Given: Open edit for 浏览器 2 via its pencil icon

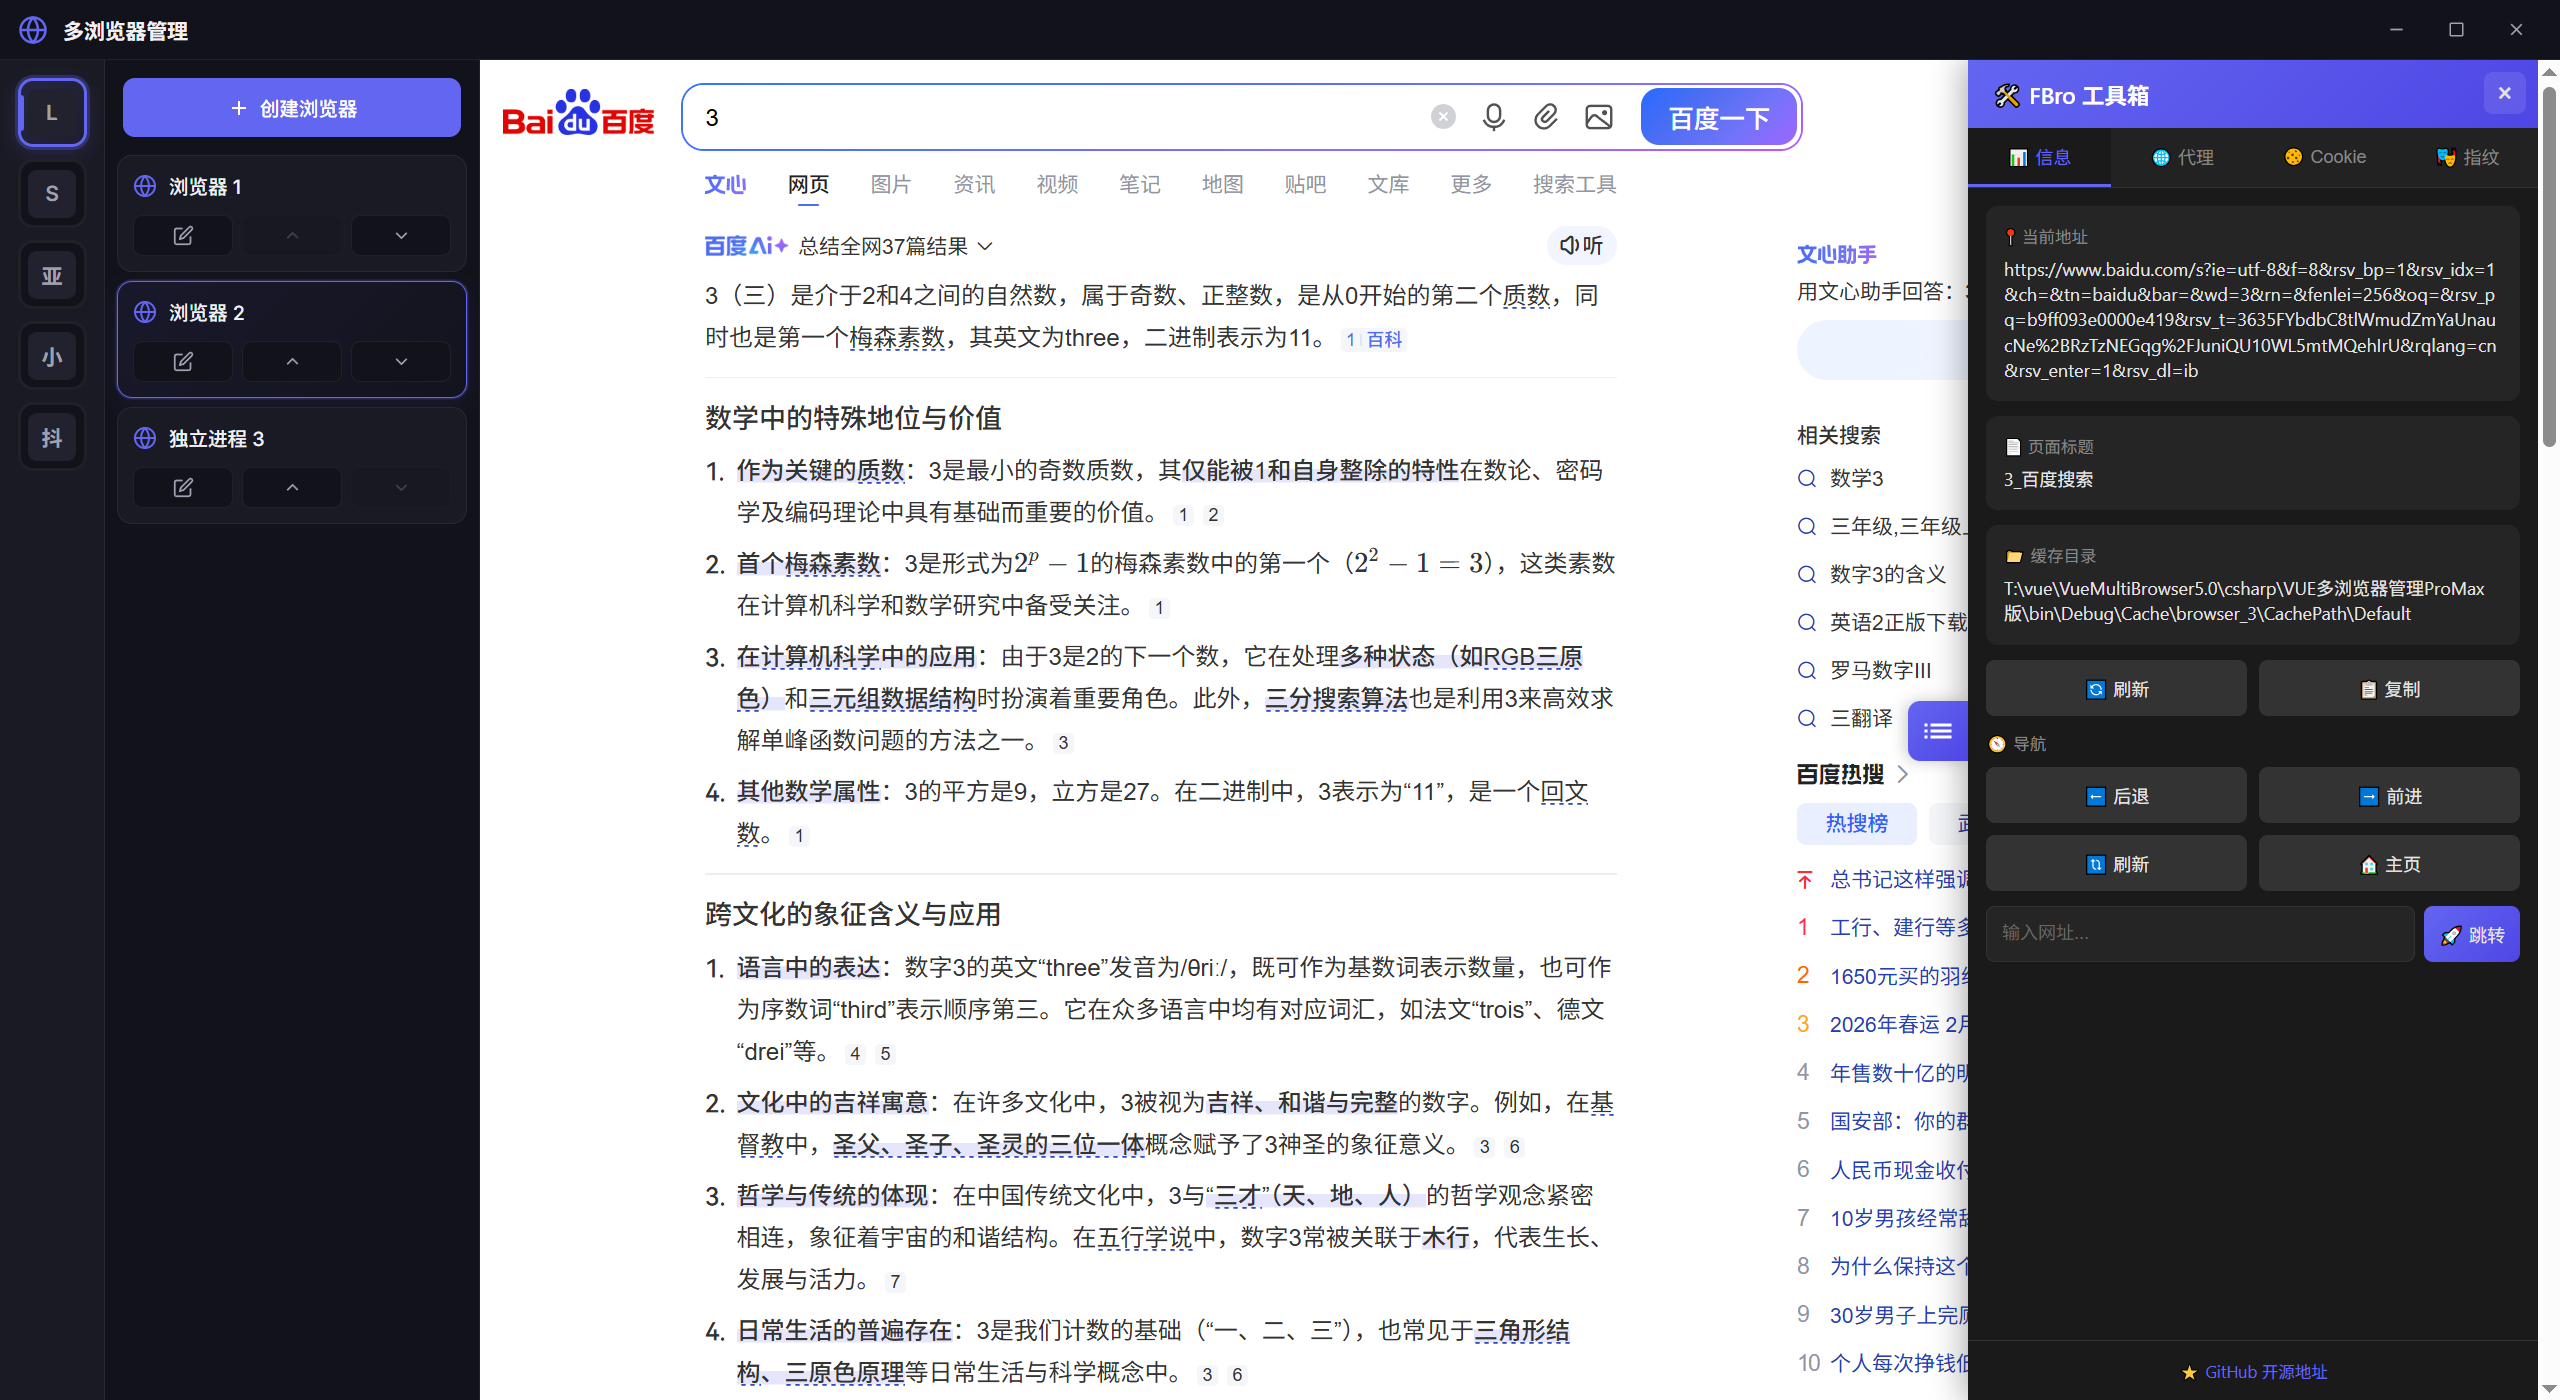Looking at the screenshot, I should click(x=182, y=361).
